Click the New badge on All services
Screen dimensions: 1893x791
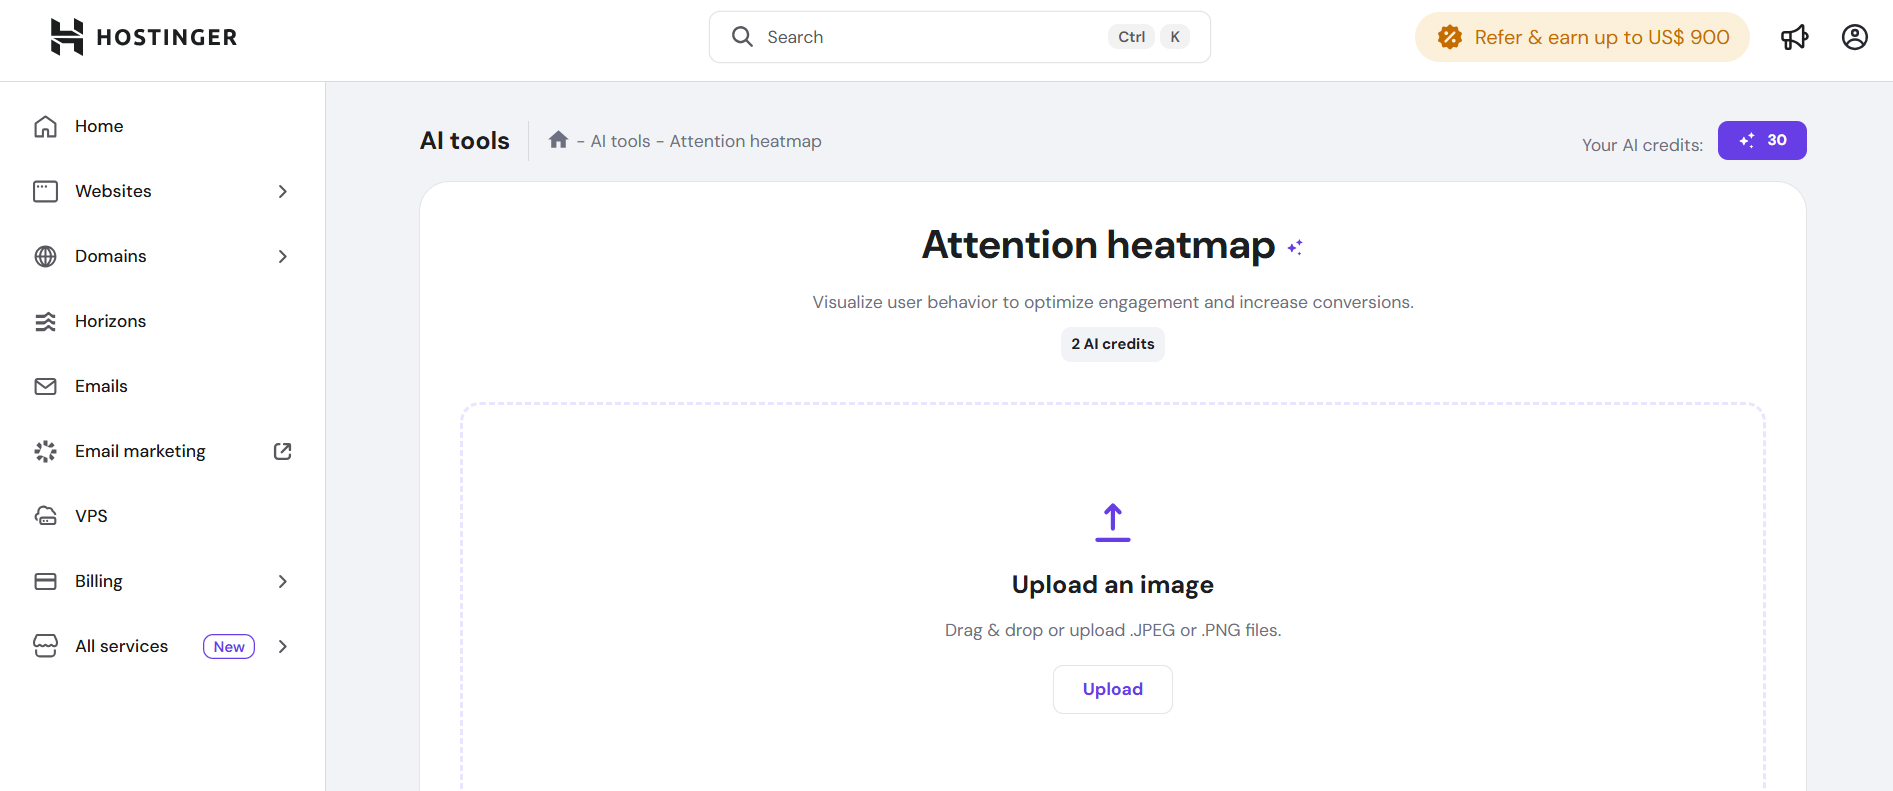point(229,646)
